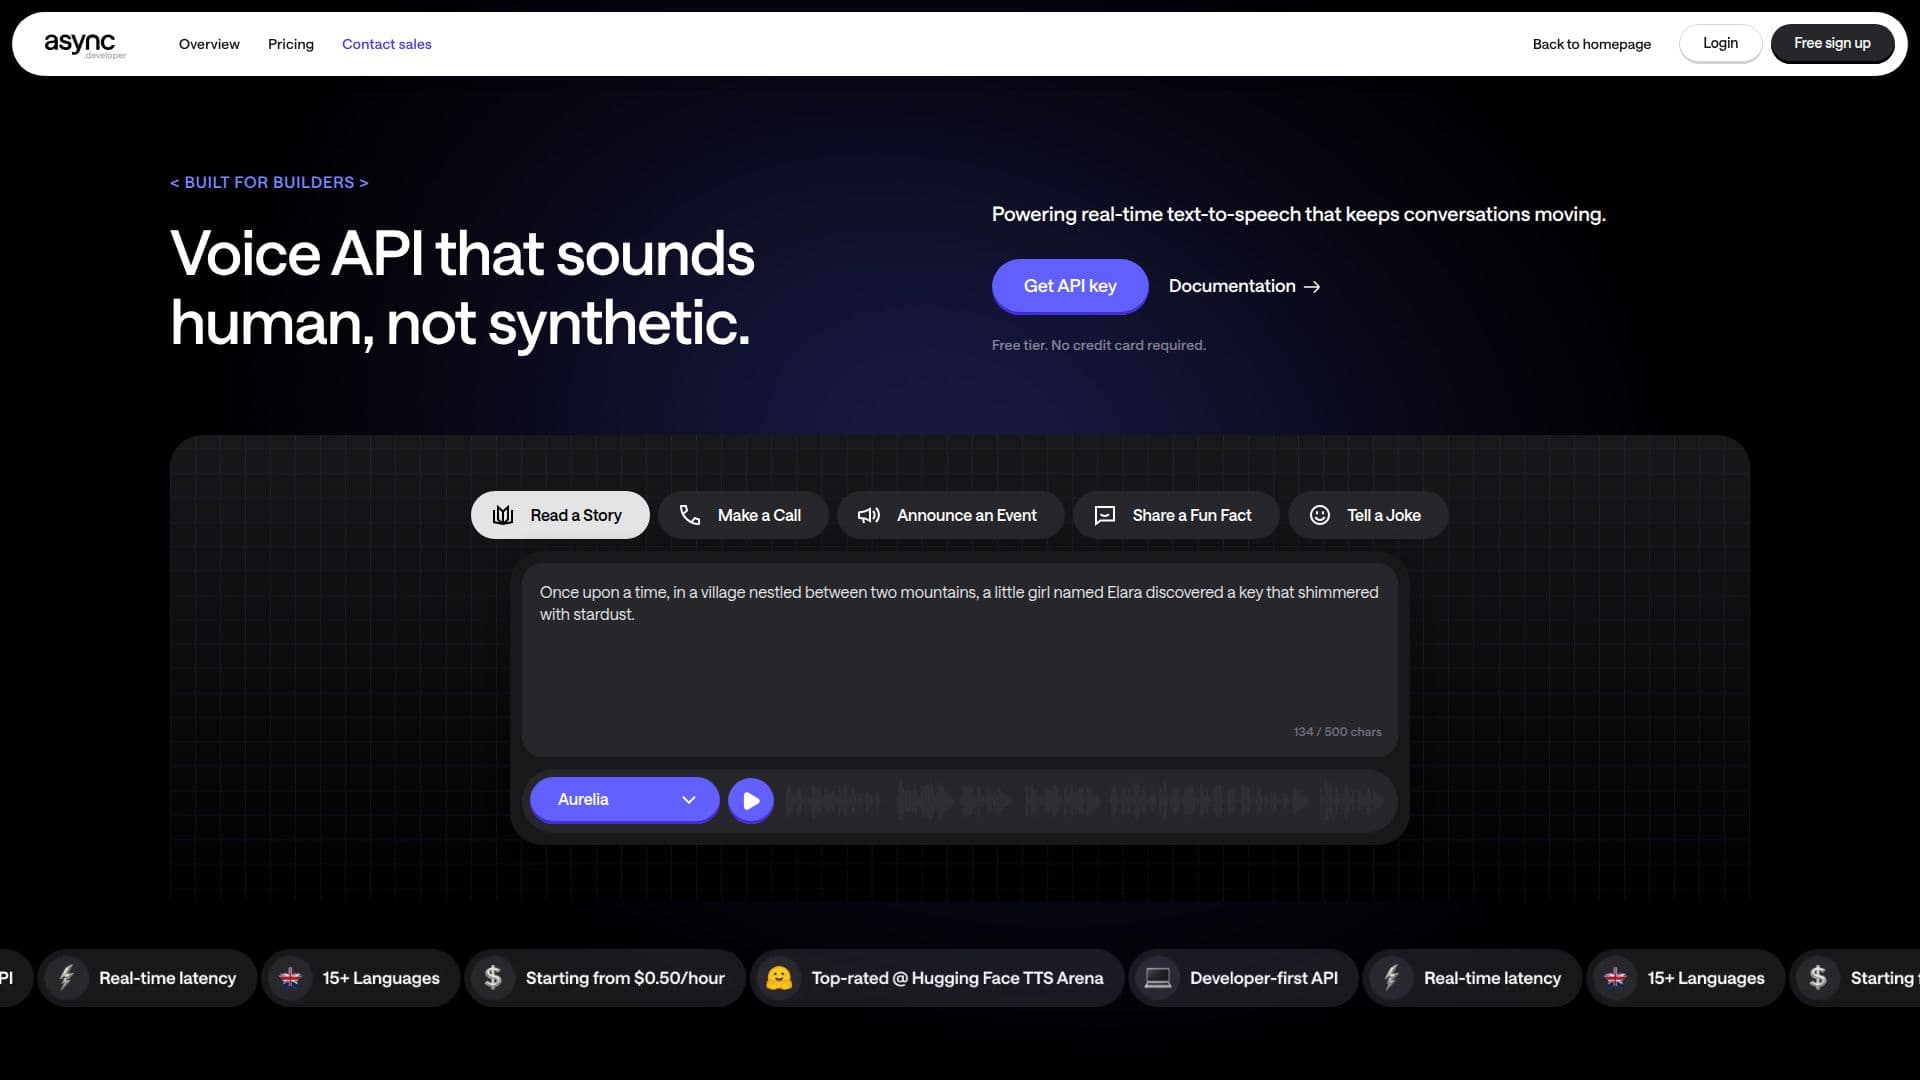Viewport: 1920px width, 1080px height.
Task: Click the Free sign up button
Action: tap(1832, 43)
